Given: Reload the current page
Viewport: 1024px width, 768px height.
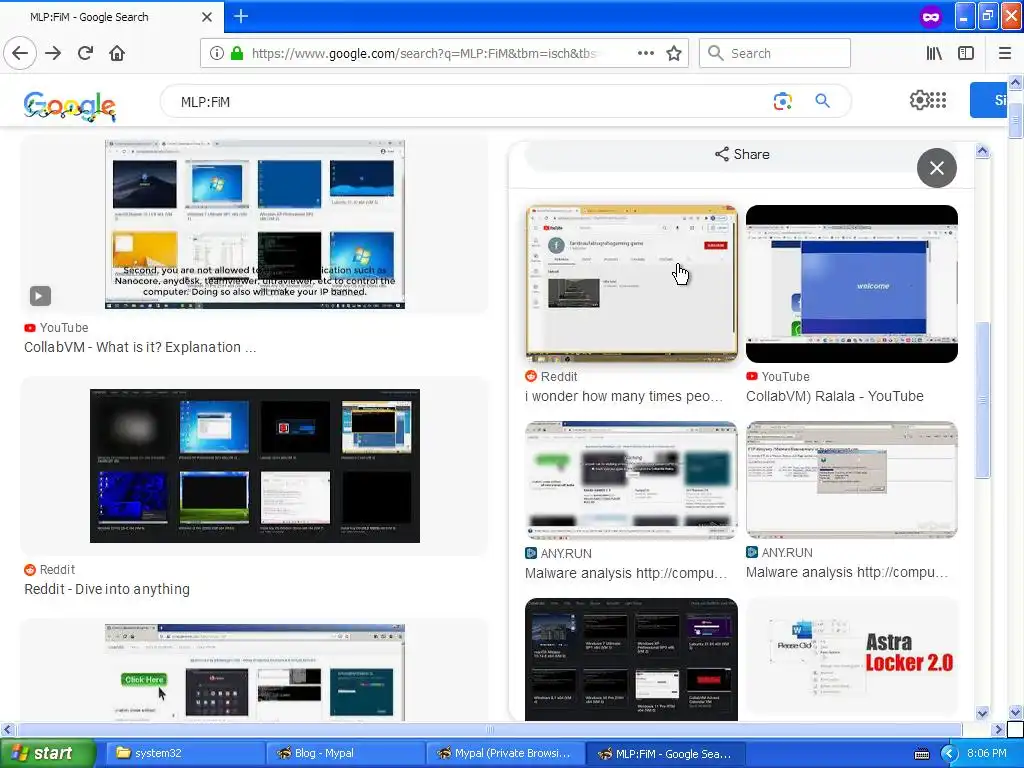Looking at the screenshot, I should tap(85, 53).
